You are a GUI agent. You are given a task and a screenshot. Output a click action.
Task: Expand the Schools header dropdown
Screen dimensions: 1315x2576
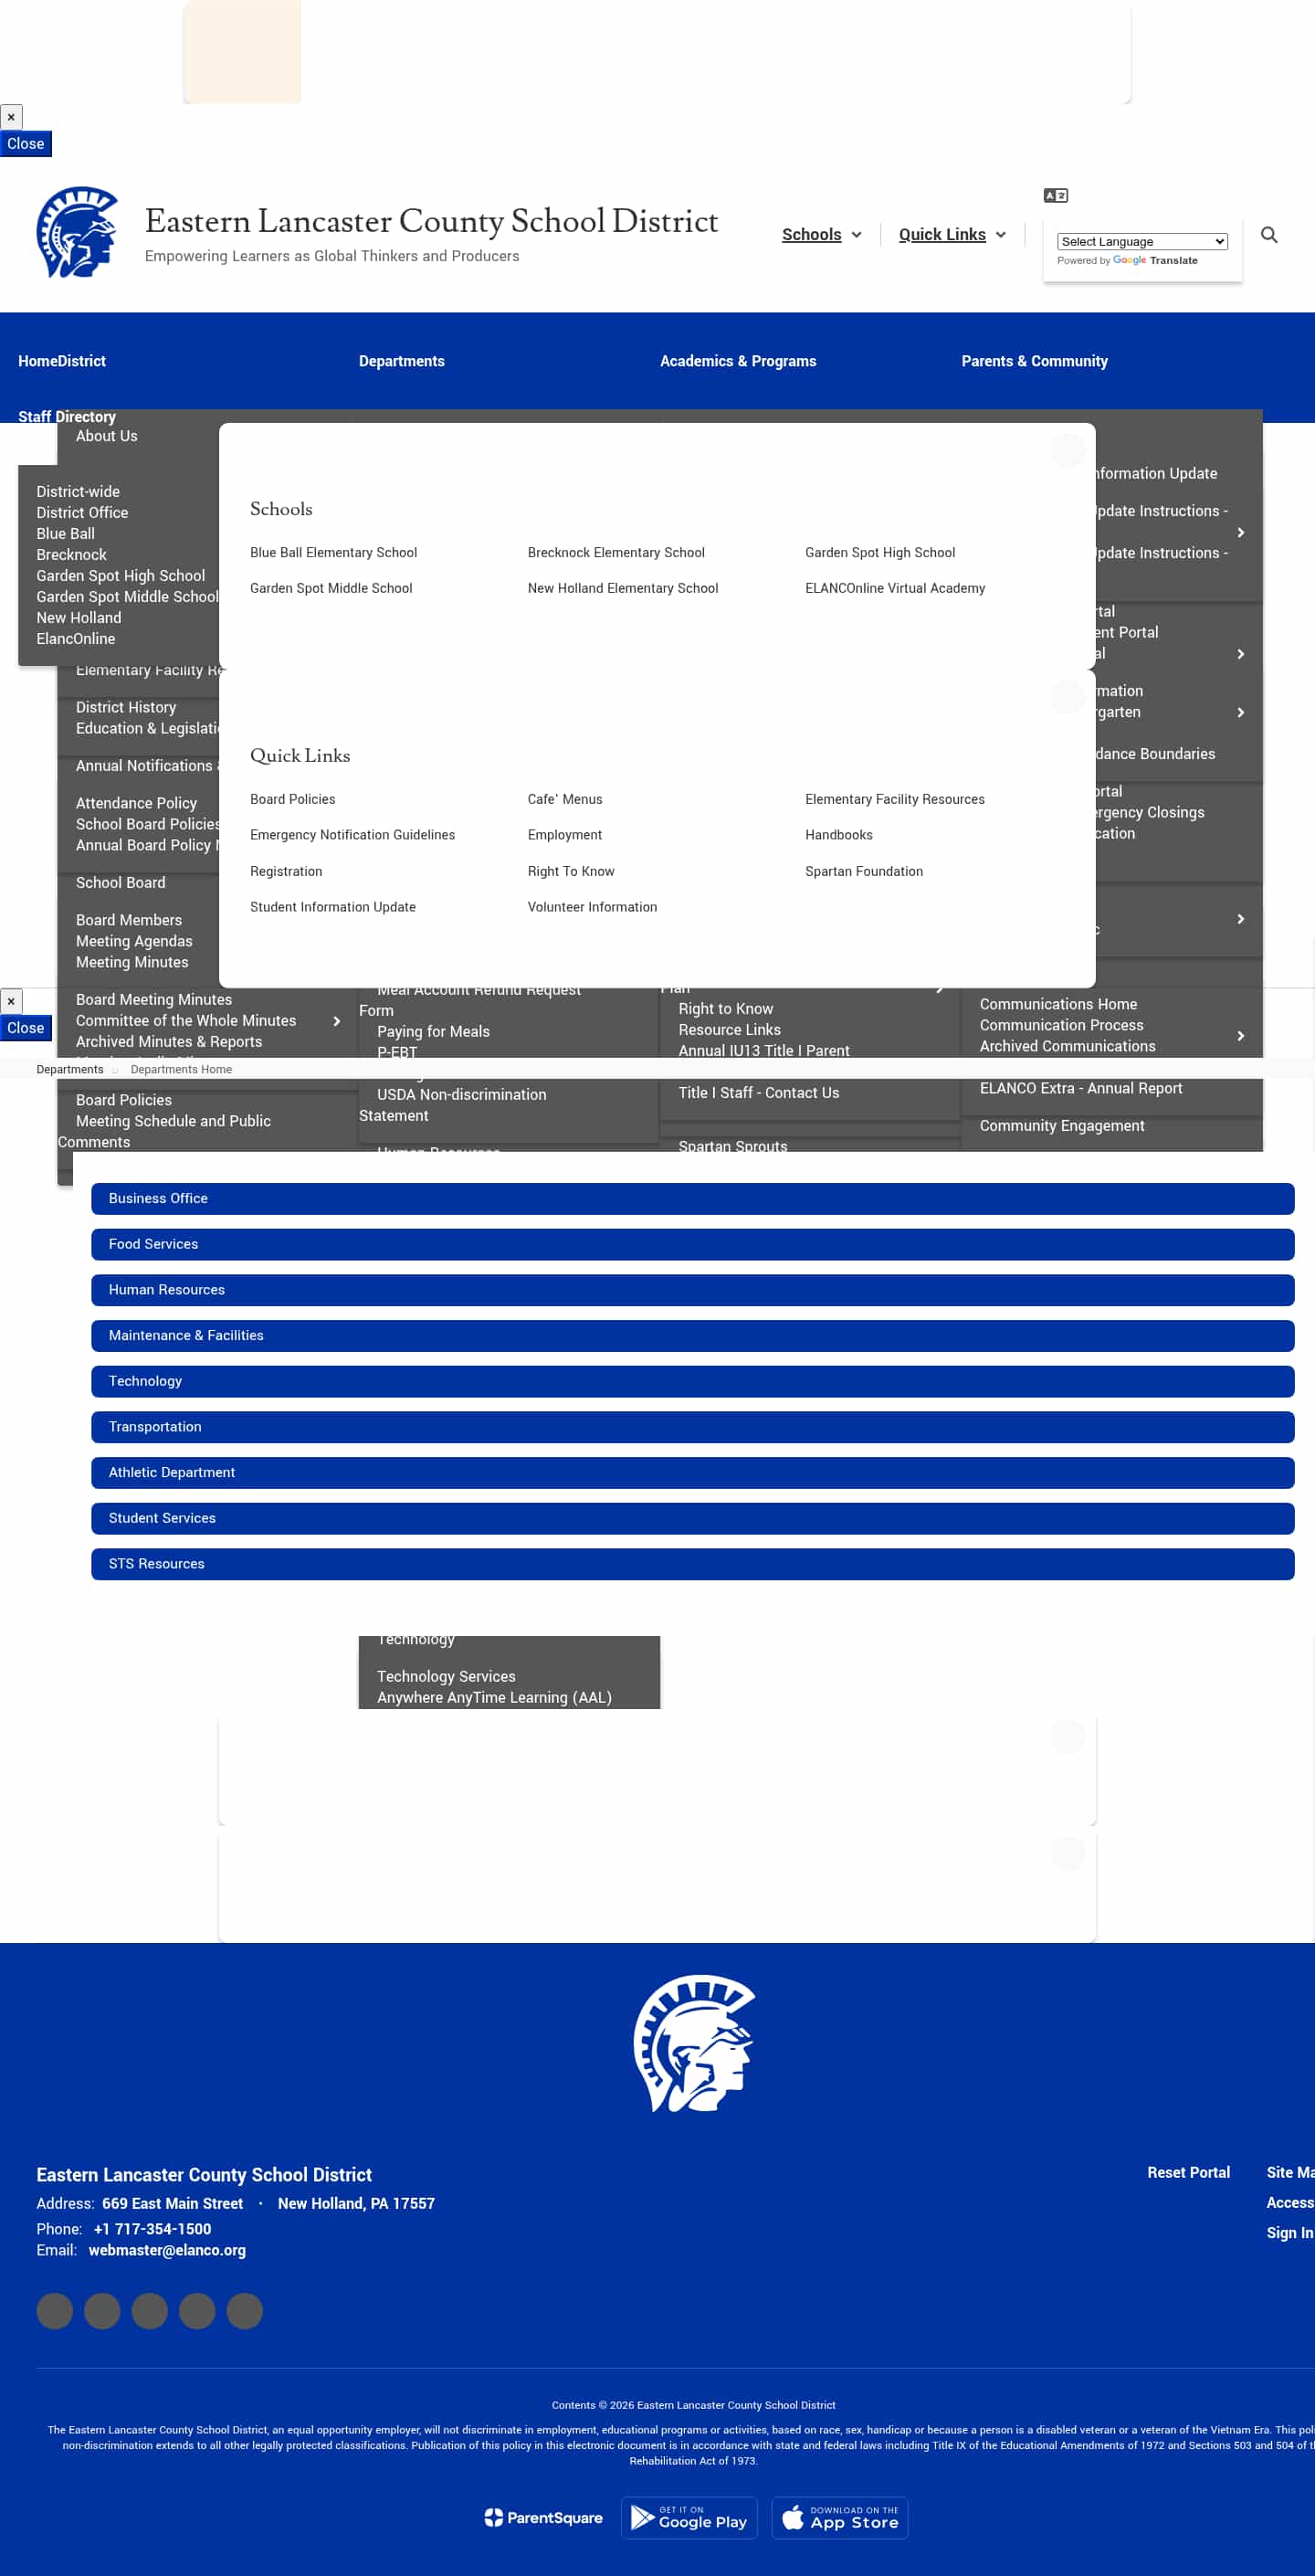coord(821,234)
